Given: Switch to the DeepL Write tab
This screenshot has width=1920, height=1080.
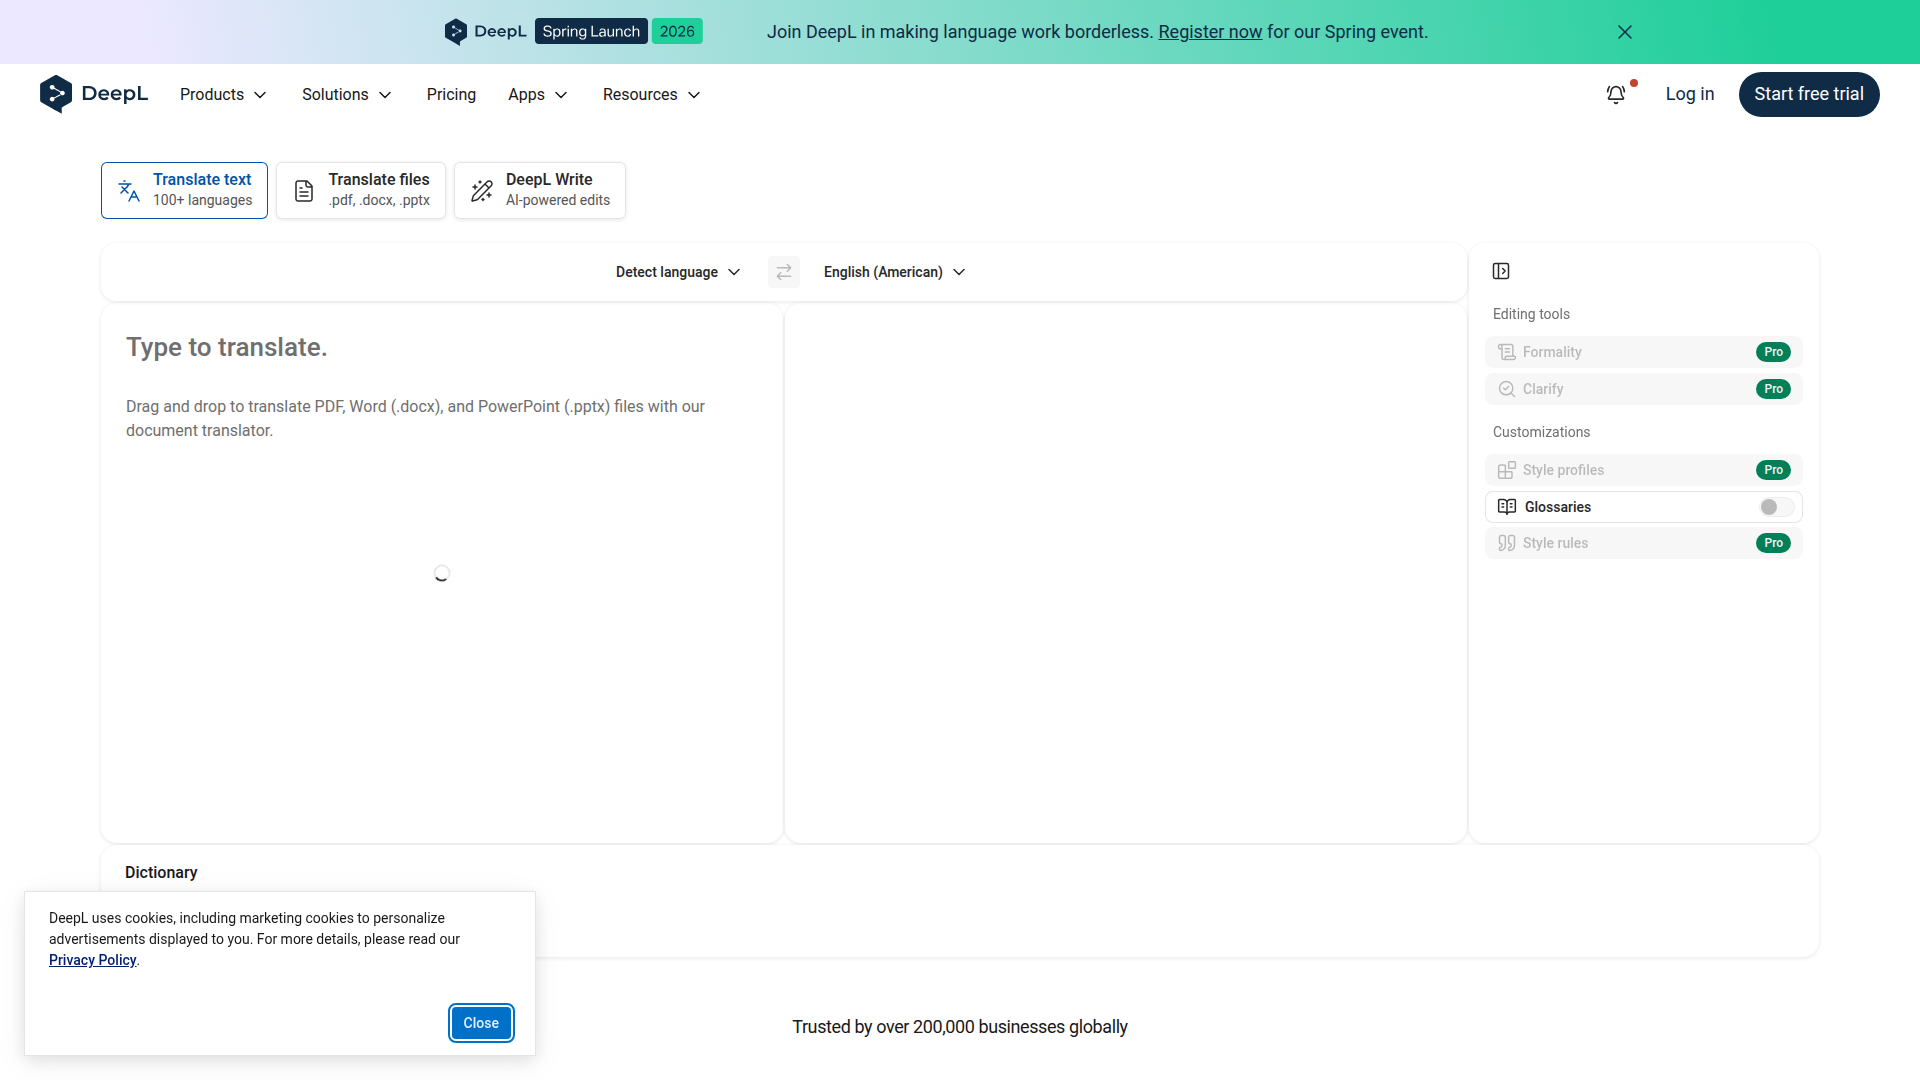Looking at the screenshot, I should tap(540, 190).
